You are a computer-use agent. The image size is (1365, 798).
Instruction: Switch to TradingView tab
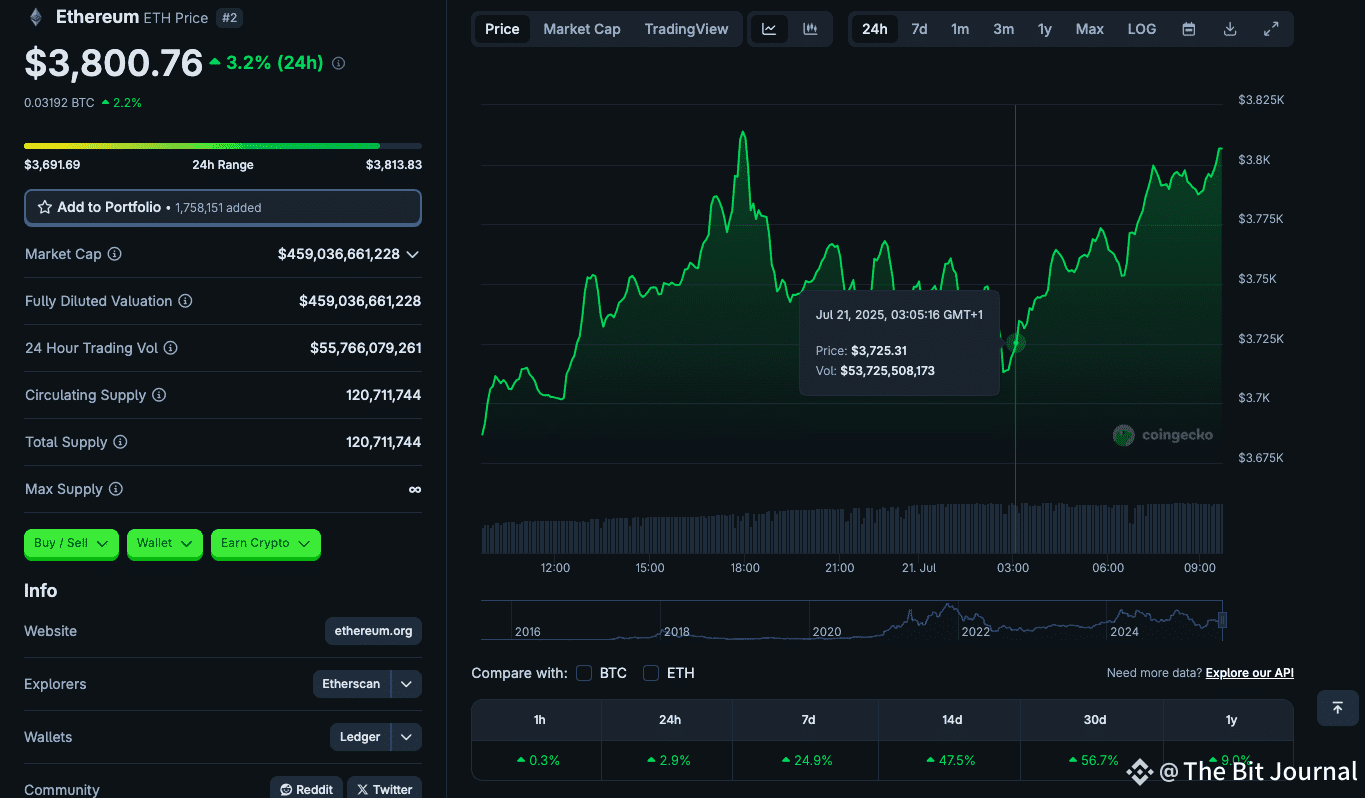click(686, 29)
